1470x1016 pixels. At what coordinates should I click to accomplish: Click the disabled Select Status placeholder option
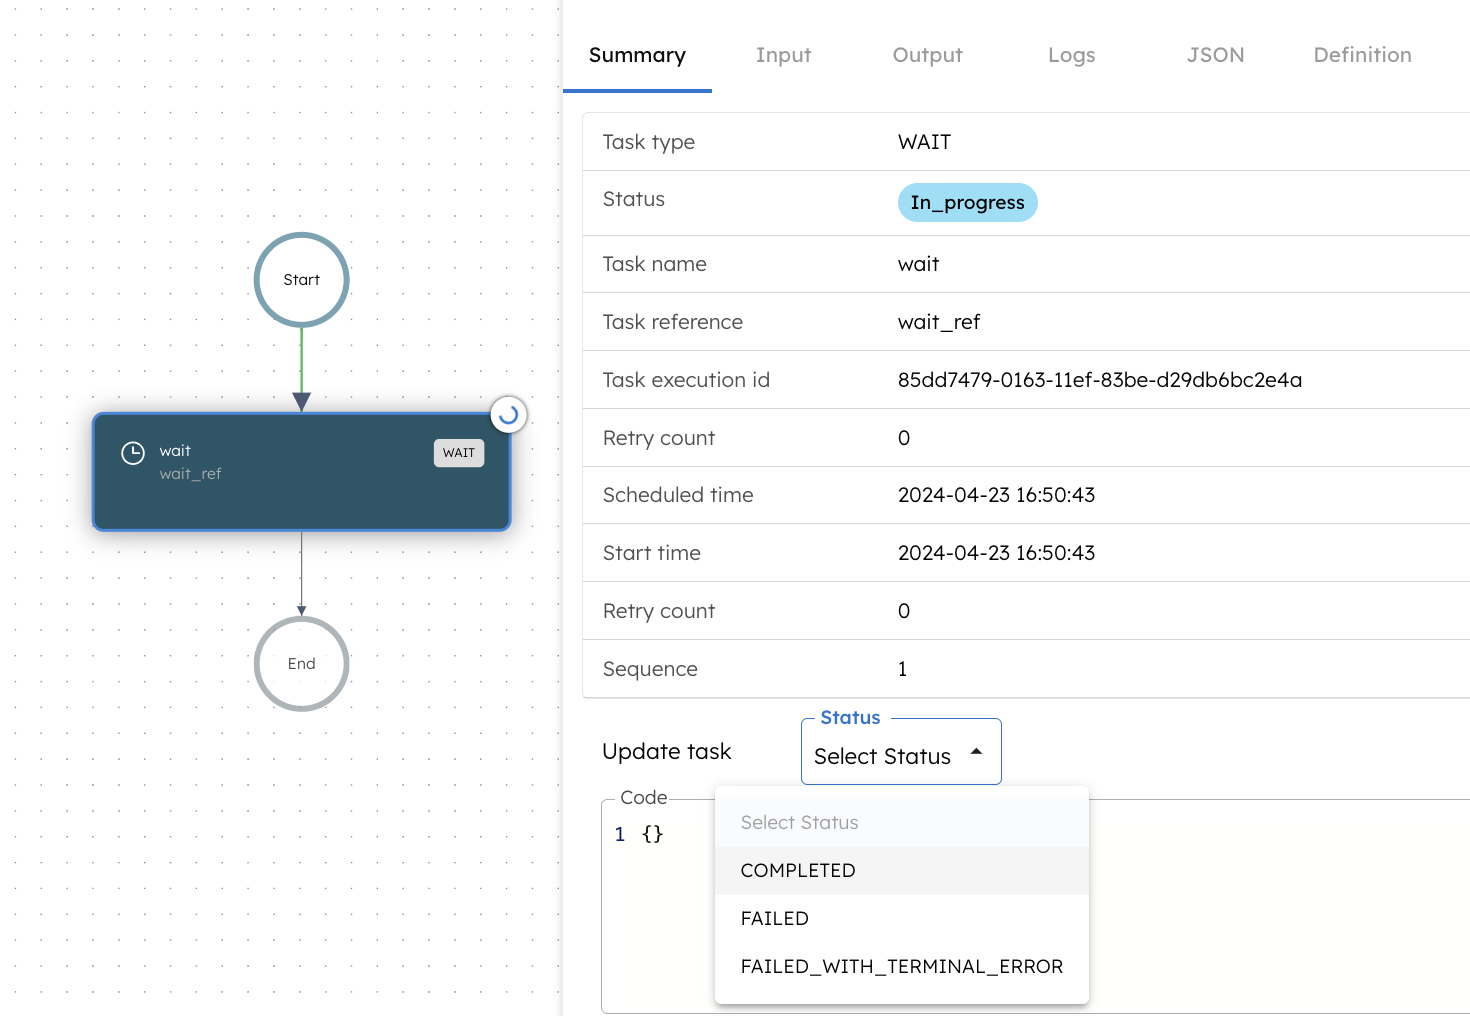pyautogui.click(x=901, y=823)
